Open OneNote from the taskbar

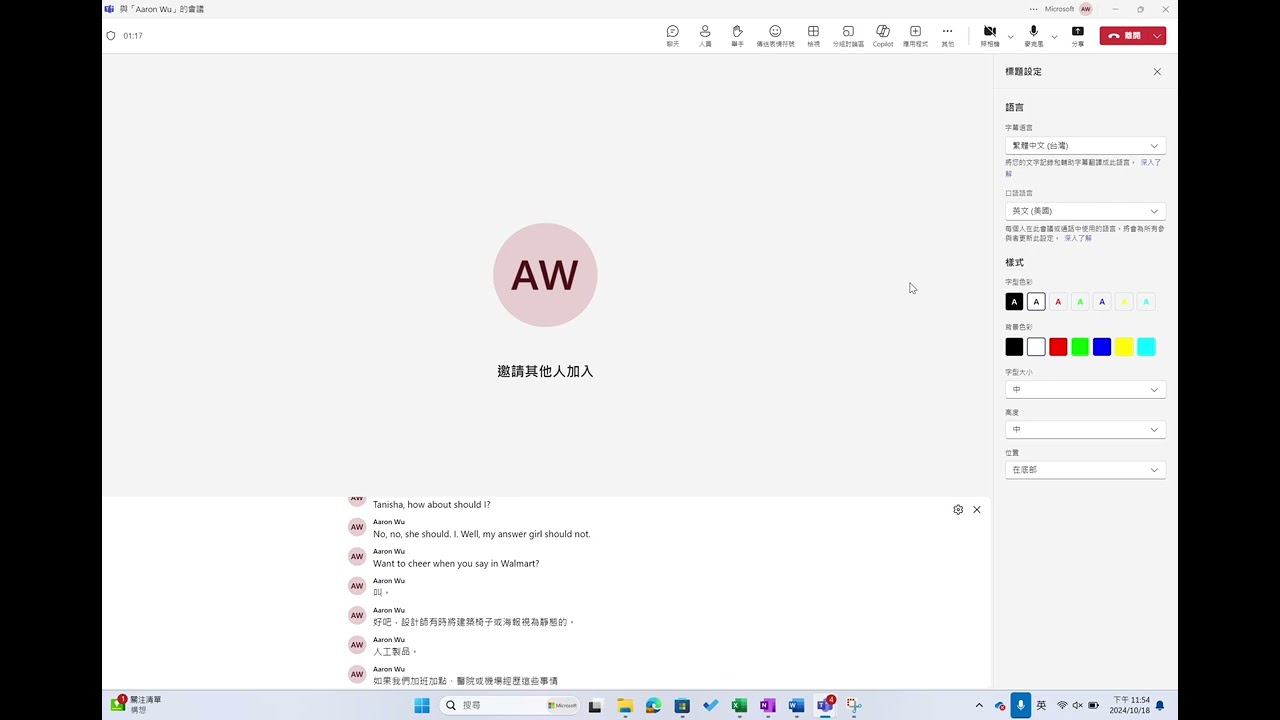point(767,705)
